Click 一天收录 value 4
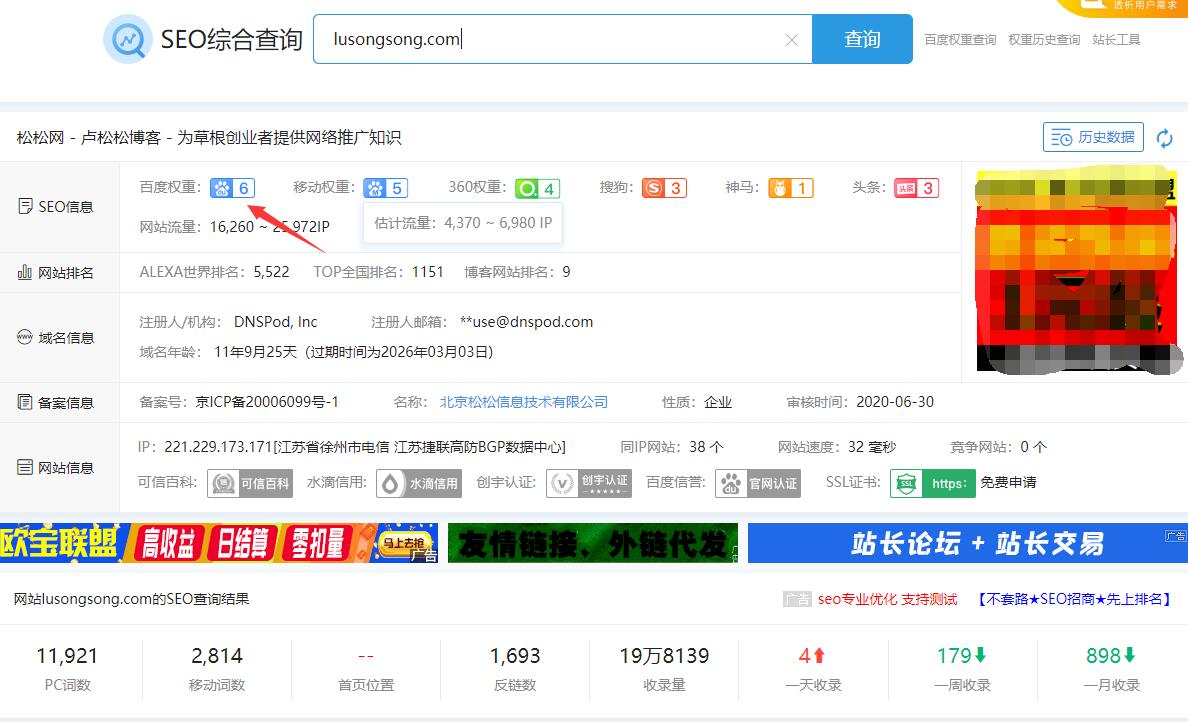Viewport: 1188px width, 722px height. (811, 655)
